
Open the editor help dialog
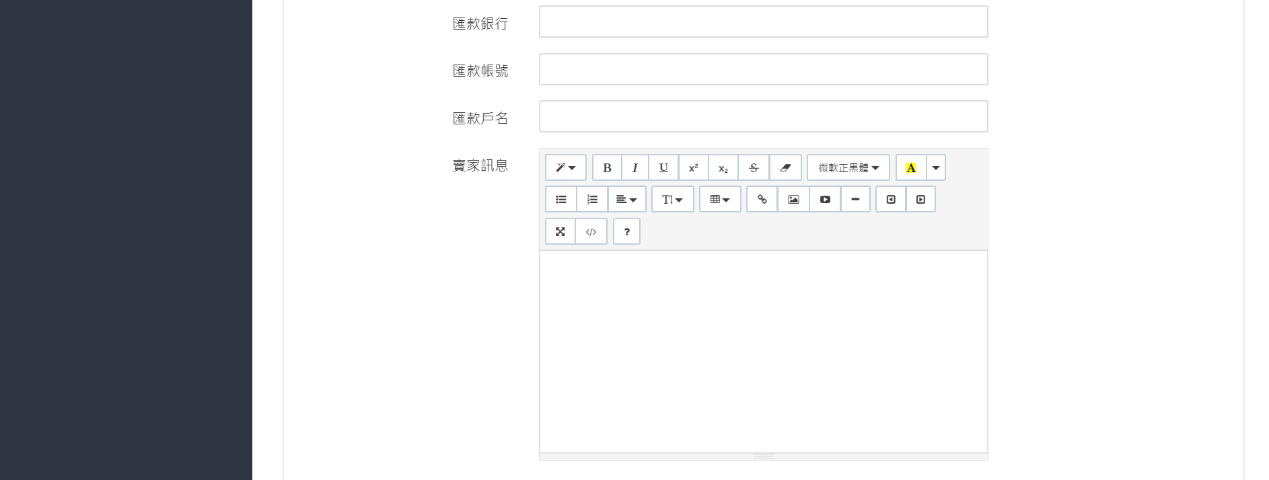click(627, 232)
